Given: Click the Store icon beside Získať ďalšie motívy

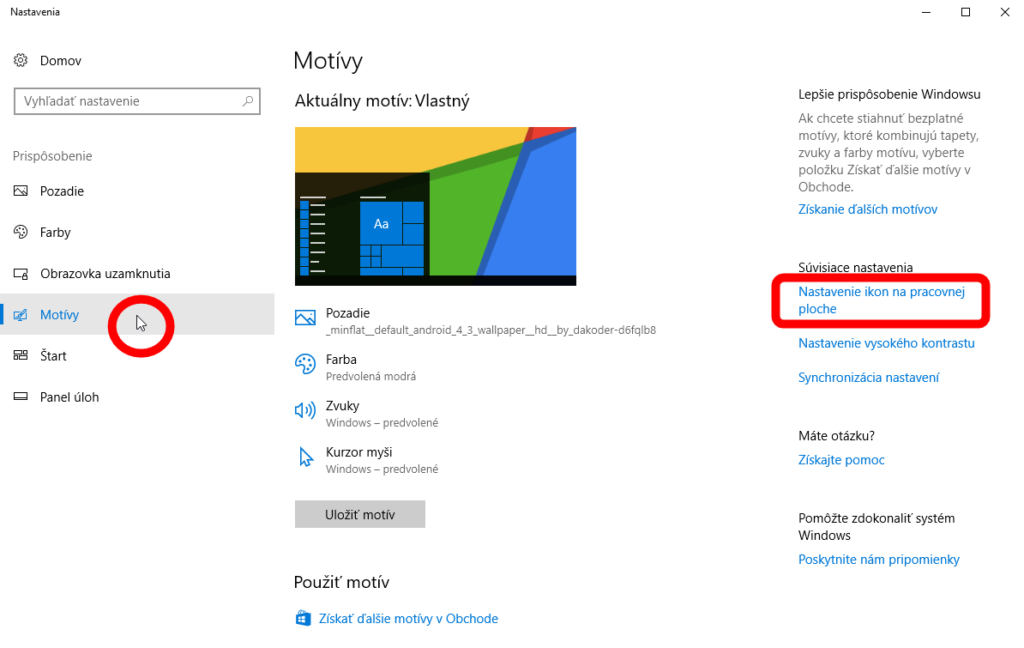Looking at the screenshot, I should (x=303, y=619).
